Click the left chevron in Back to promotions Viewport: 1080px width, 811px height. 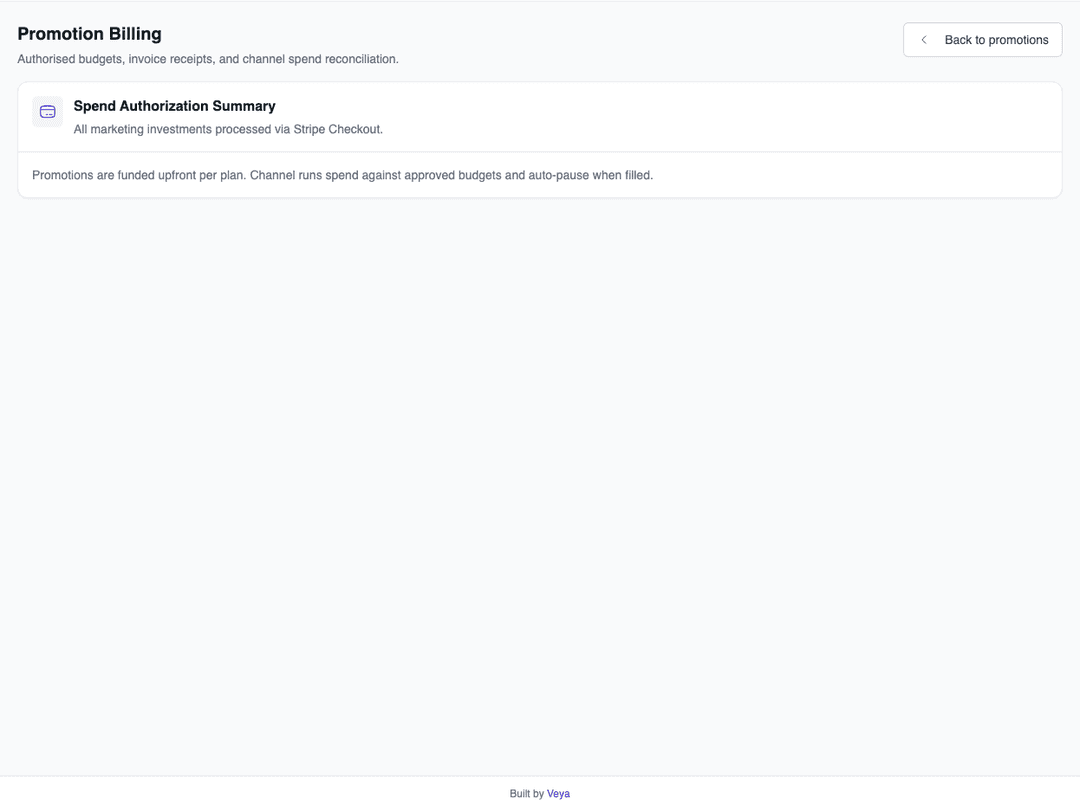(x=924, y=40)
